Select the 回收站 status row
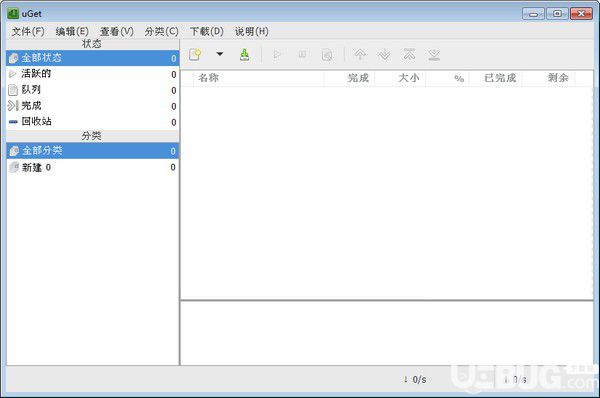The width and height of the screenshot is (600, 398). coord(92,122)
